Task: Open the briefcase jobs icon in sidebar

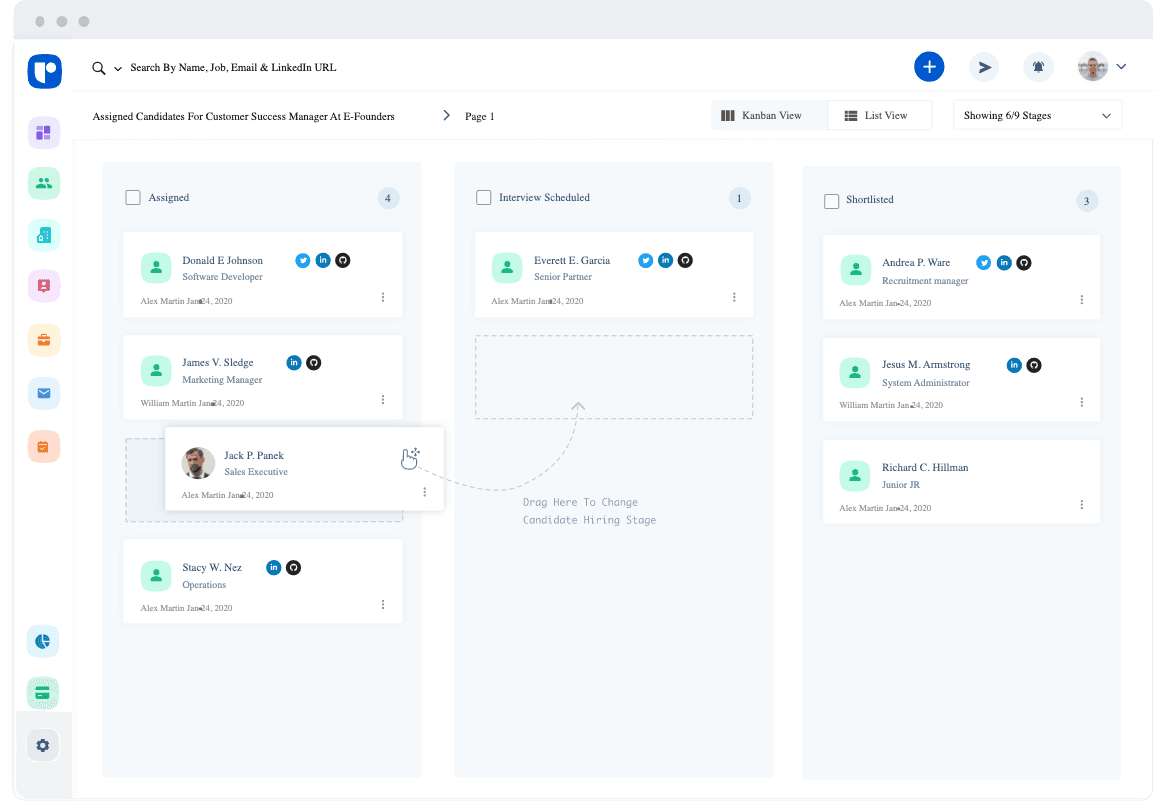Action: click(44, 340)
